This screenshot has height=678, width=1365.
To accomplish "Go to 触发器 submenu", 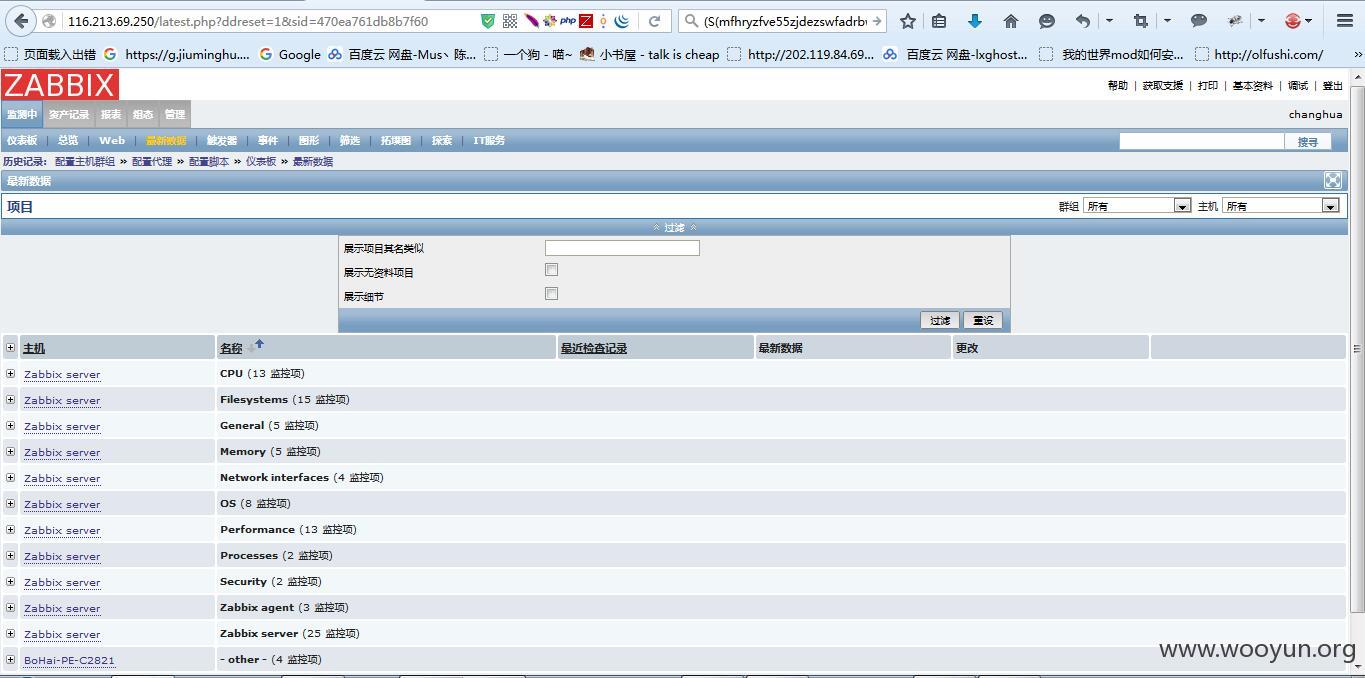I will click(x=222, y=141).
